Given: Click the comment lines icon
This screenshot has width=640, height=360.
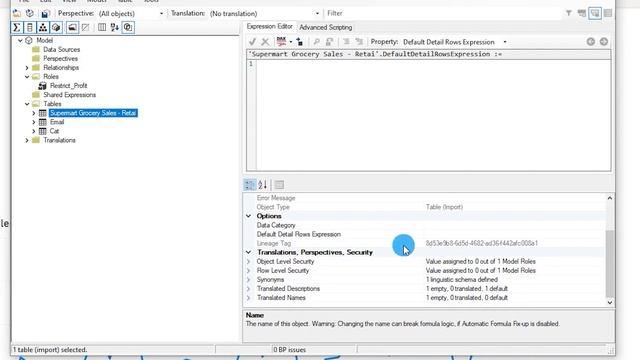Looking at the screenshot, I should click(346, 42).
